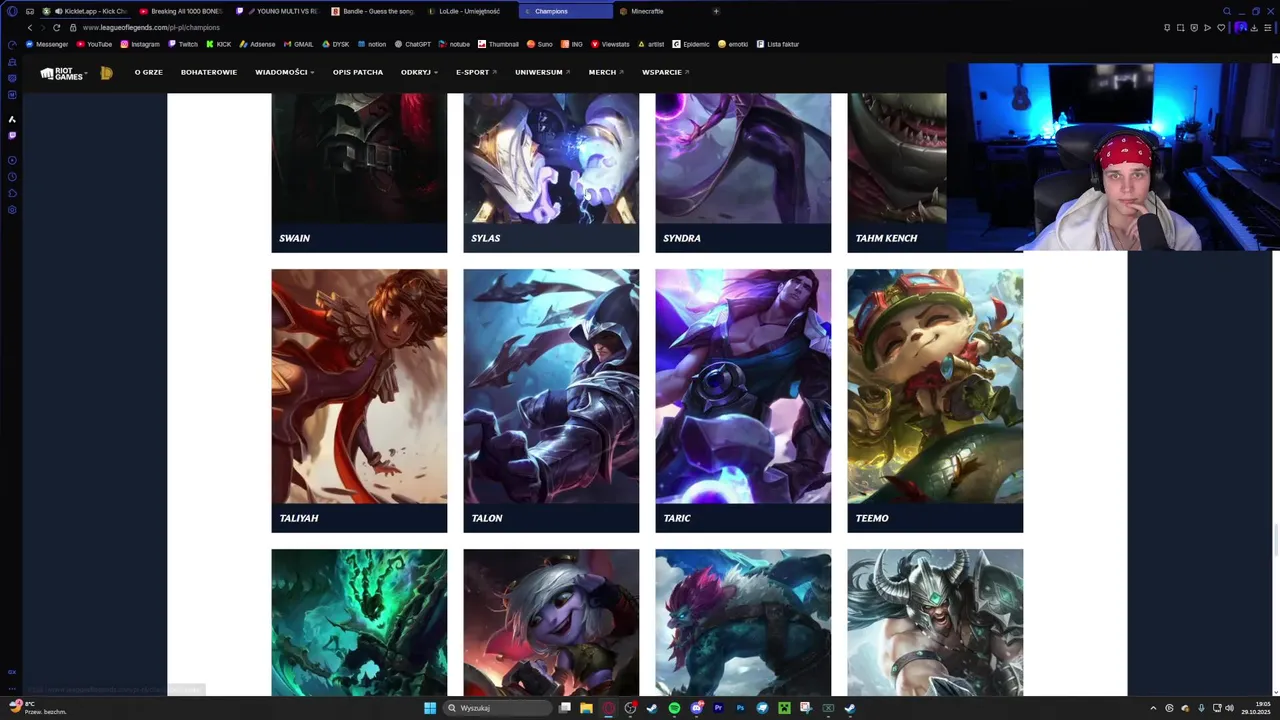Open MERCH external link in navigation
The height and width of the screenshot is (720, 1280).
coord(606,72)
